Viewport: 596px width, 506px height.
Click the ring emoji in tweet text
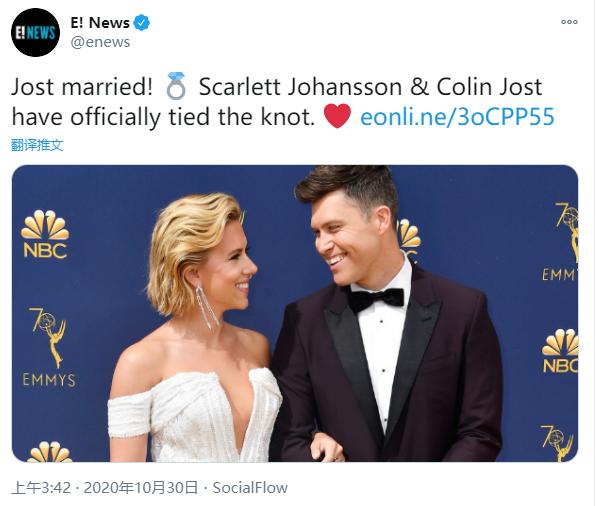176,86
